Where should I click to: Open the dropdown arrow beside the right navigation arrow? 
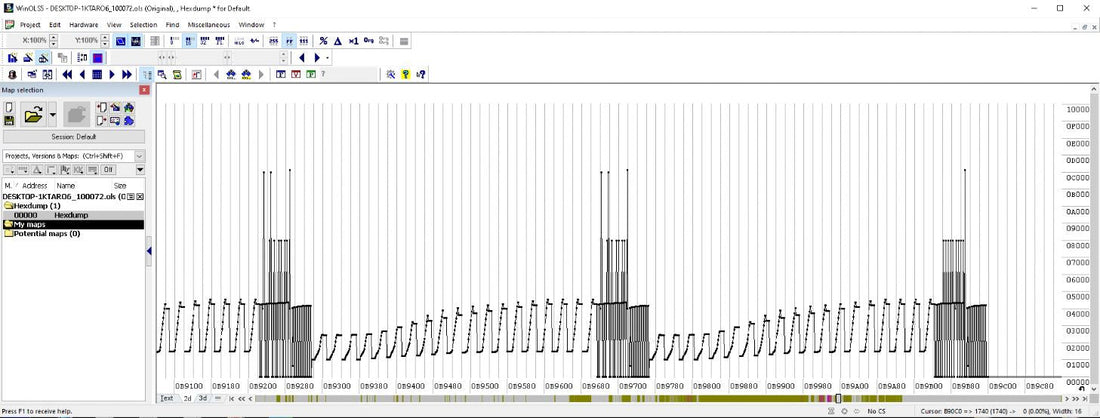(x=328, y=58)
